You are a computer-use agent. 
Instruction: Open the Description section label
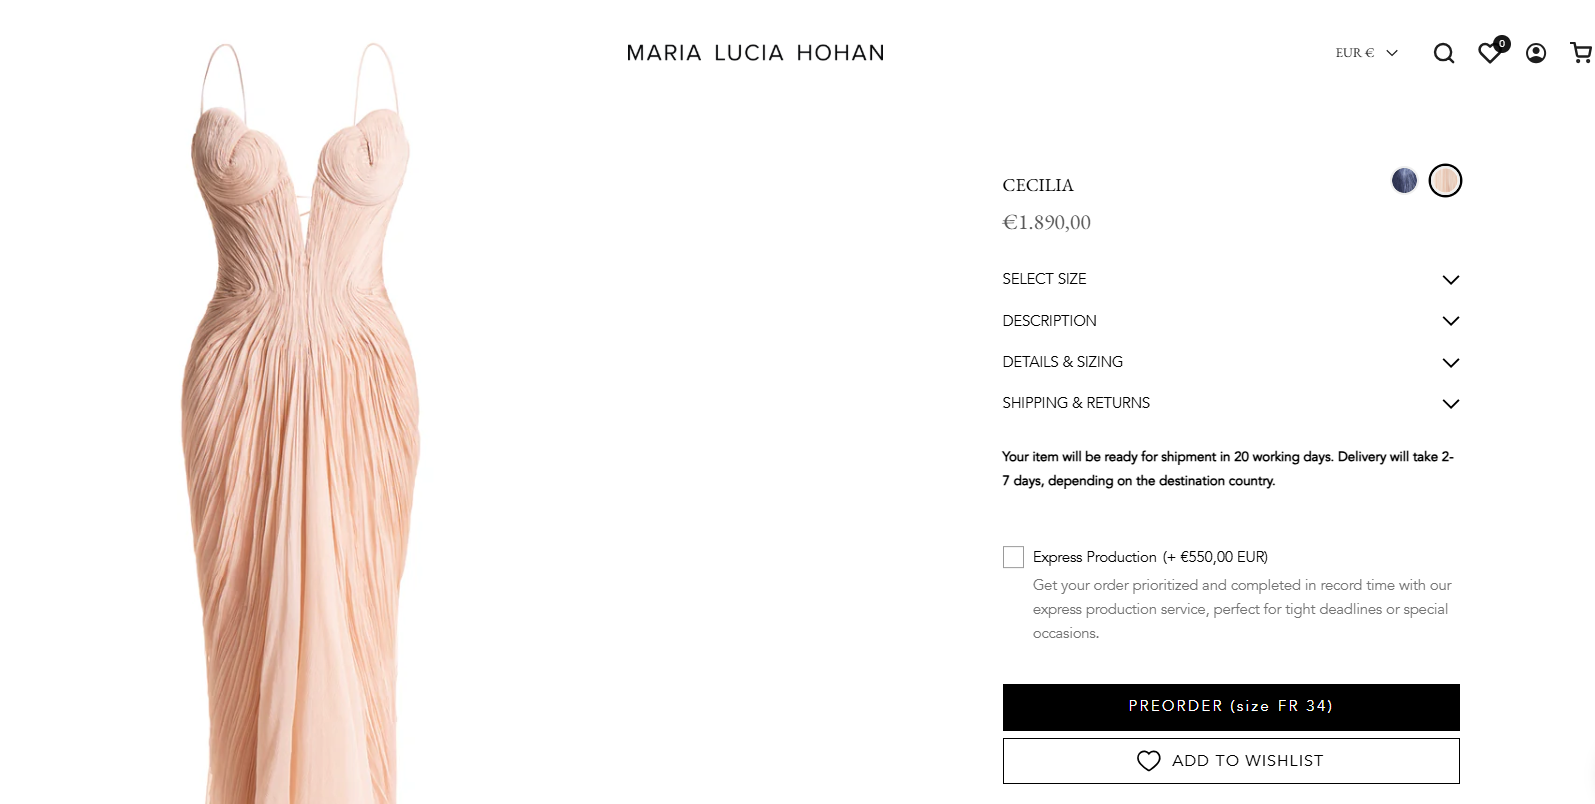pyautogui.click(x=1049, y=321)
